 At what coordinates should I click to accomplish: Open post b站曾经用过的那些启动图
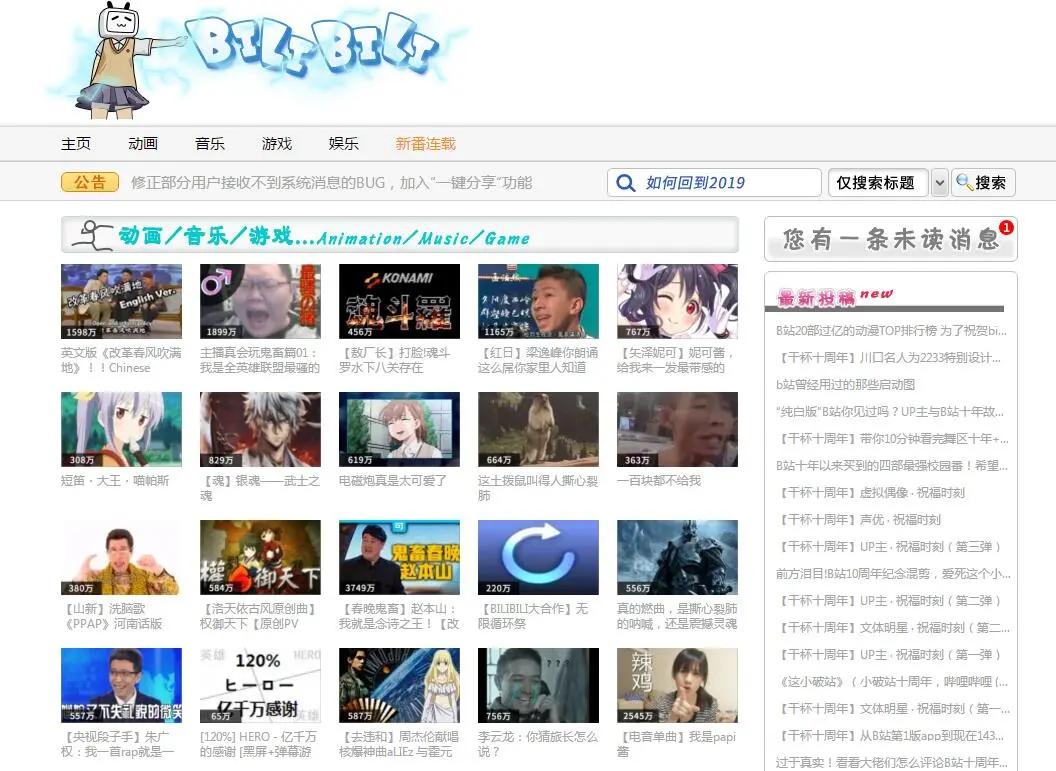845,384
